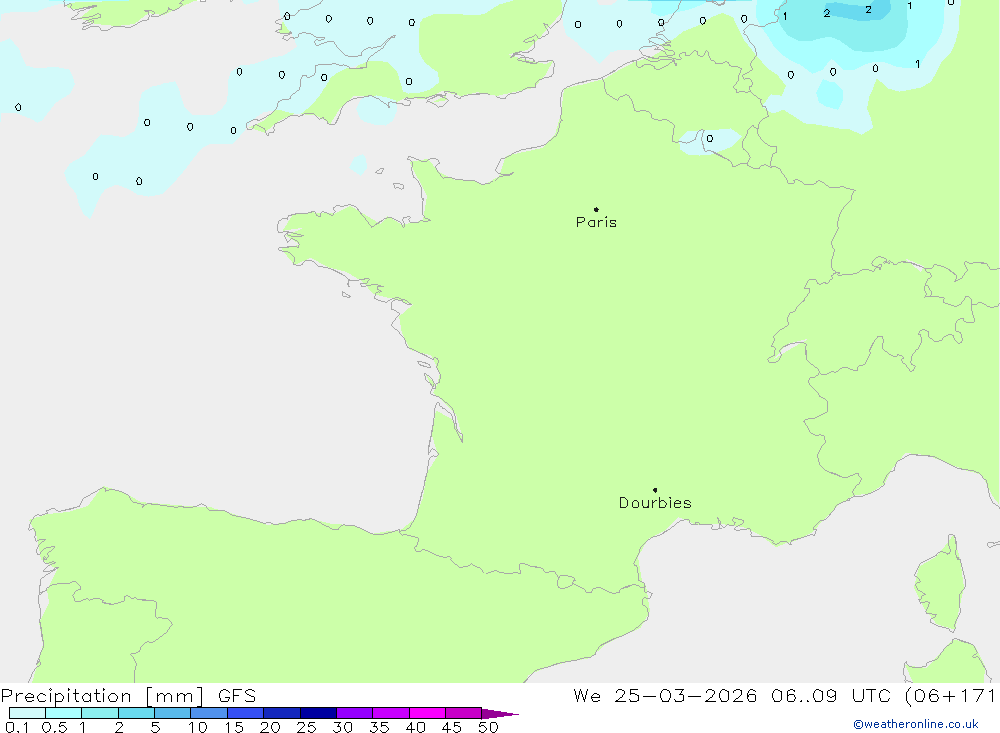The image size is (1000, 733).
Task: Click the '06..09 UTC' time text
Action: click(830, 696)
